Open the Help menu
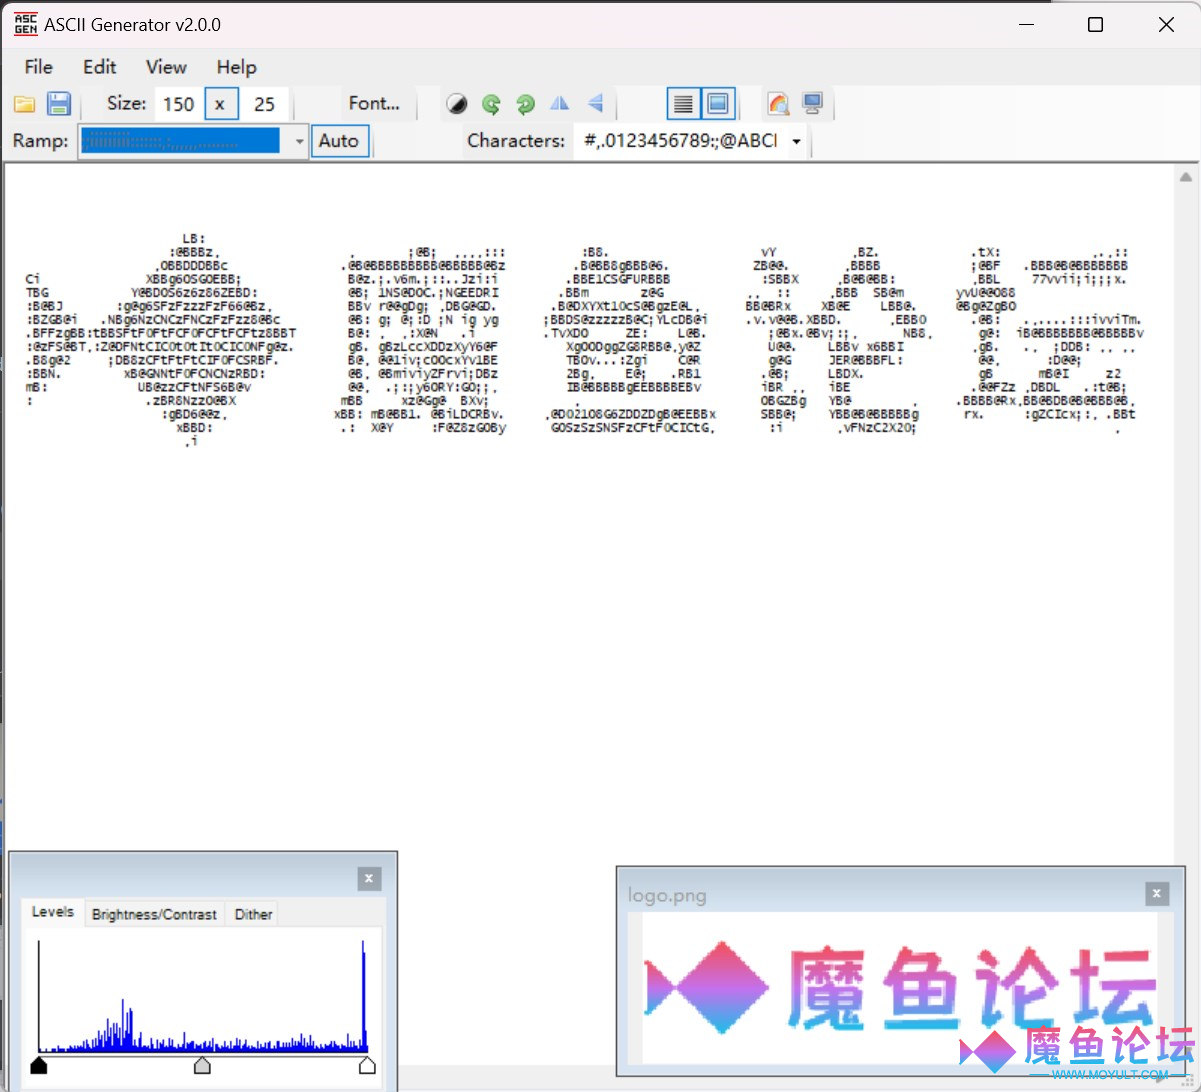Screen dimensions: 1201x1092 (x=237, y=67)
